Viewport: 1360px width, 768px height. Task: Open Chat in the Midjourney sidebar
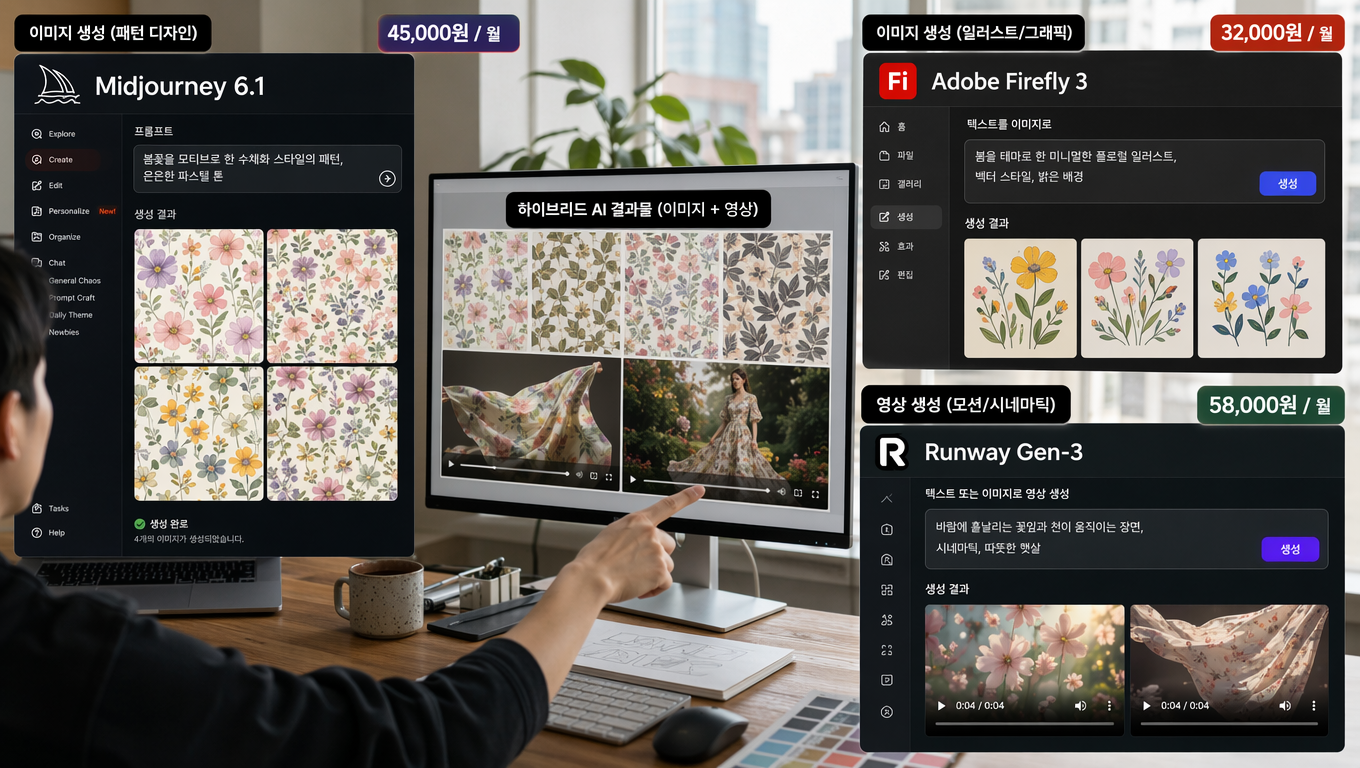tap(50, 263)
